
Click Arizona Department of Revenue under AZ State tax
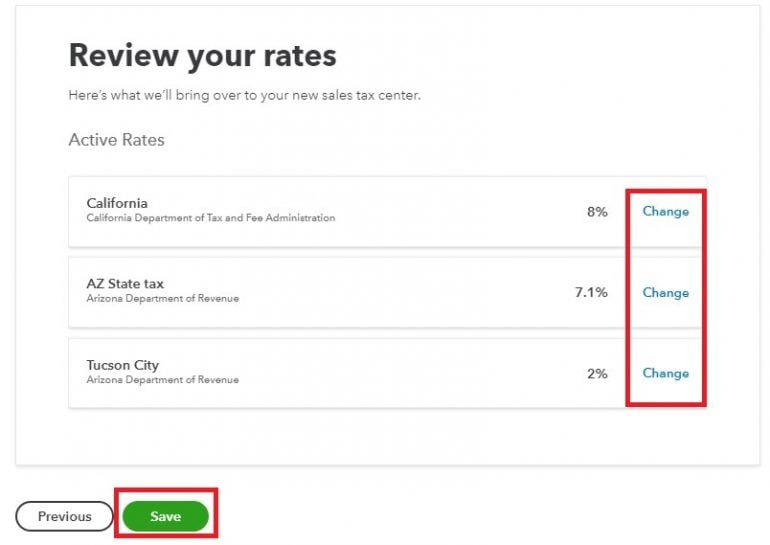point(162,299)
